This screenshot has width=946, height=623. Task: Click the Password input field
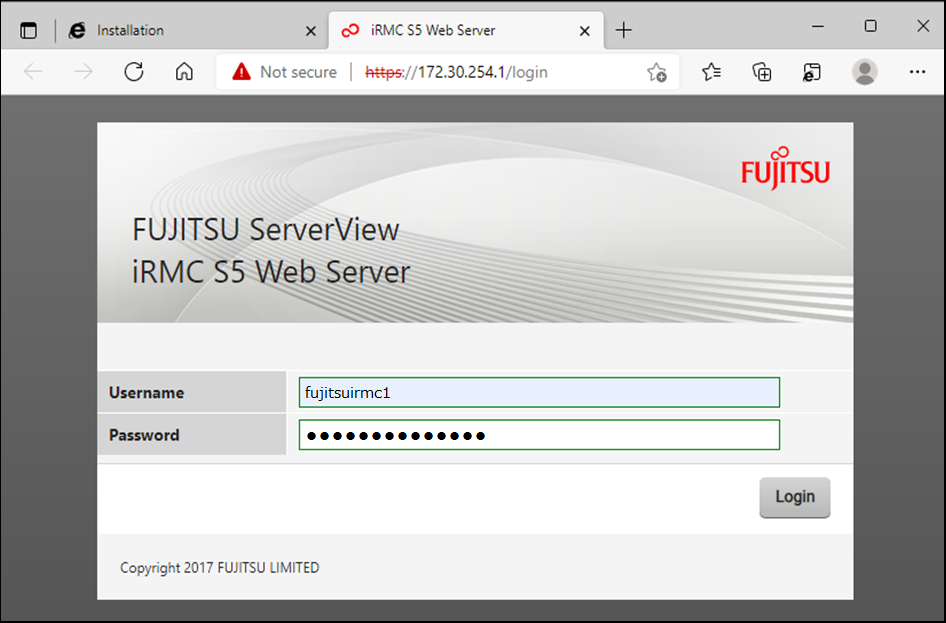(x=539, y=435)
